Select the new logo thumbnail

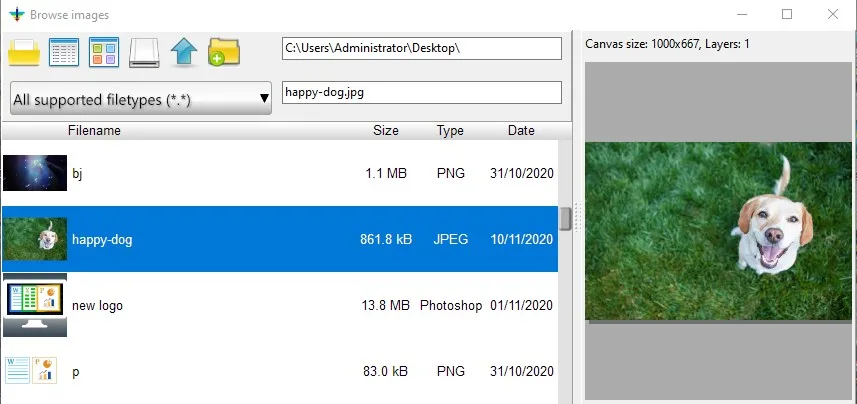click(35, 305)
